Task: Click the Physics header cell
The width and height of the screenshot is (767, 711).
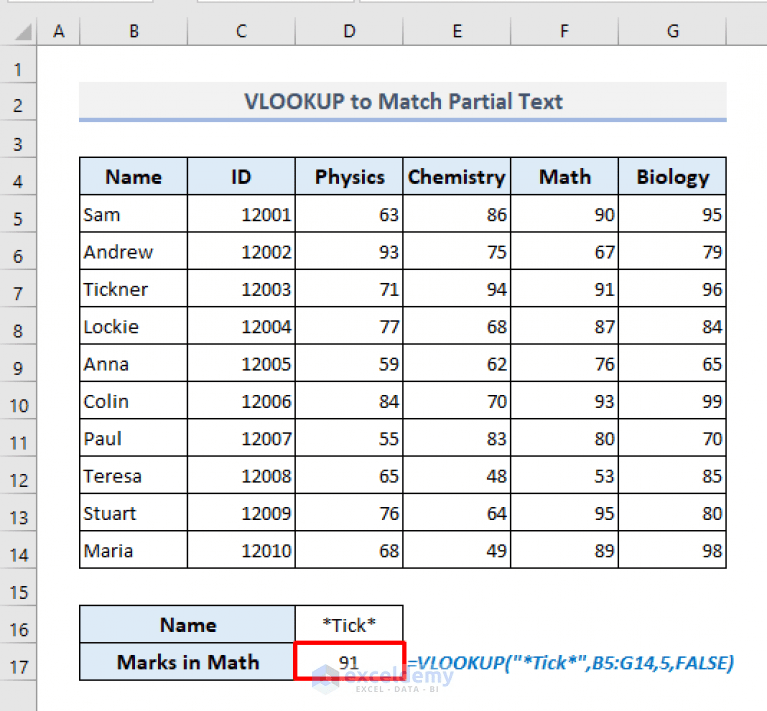Action: [349, 177]
